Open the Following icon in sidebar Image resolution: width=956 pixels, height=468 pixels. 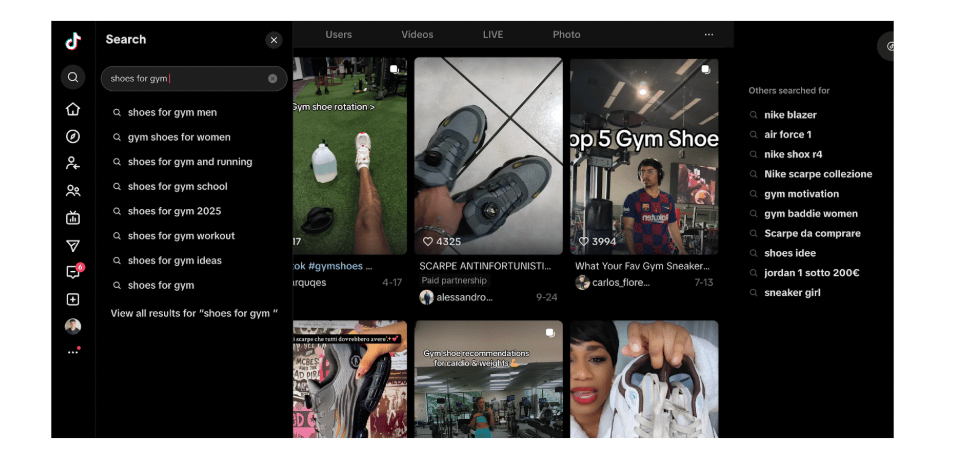coord(73,163)
